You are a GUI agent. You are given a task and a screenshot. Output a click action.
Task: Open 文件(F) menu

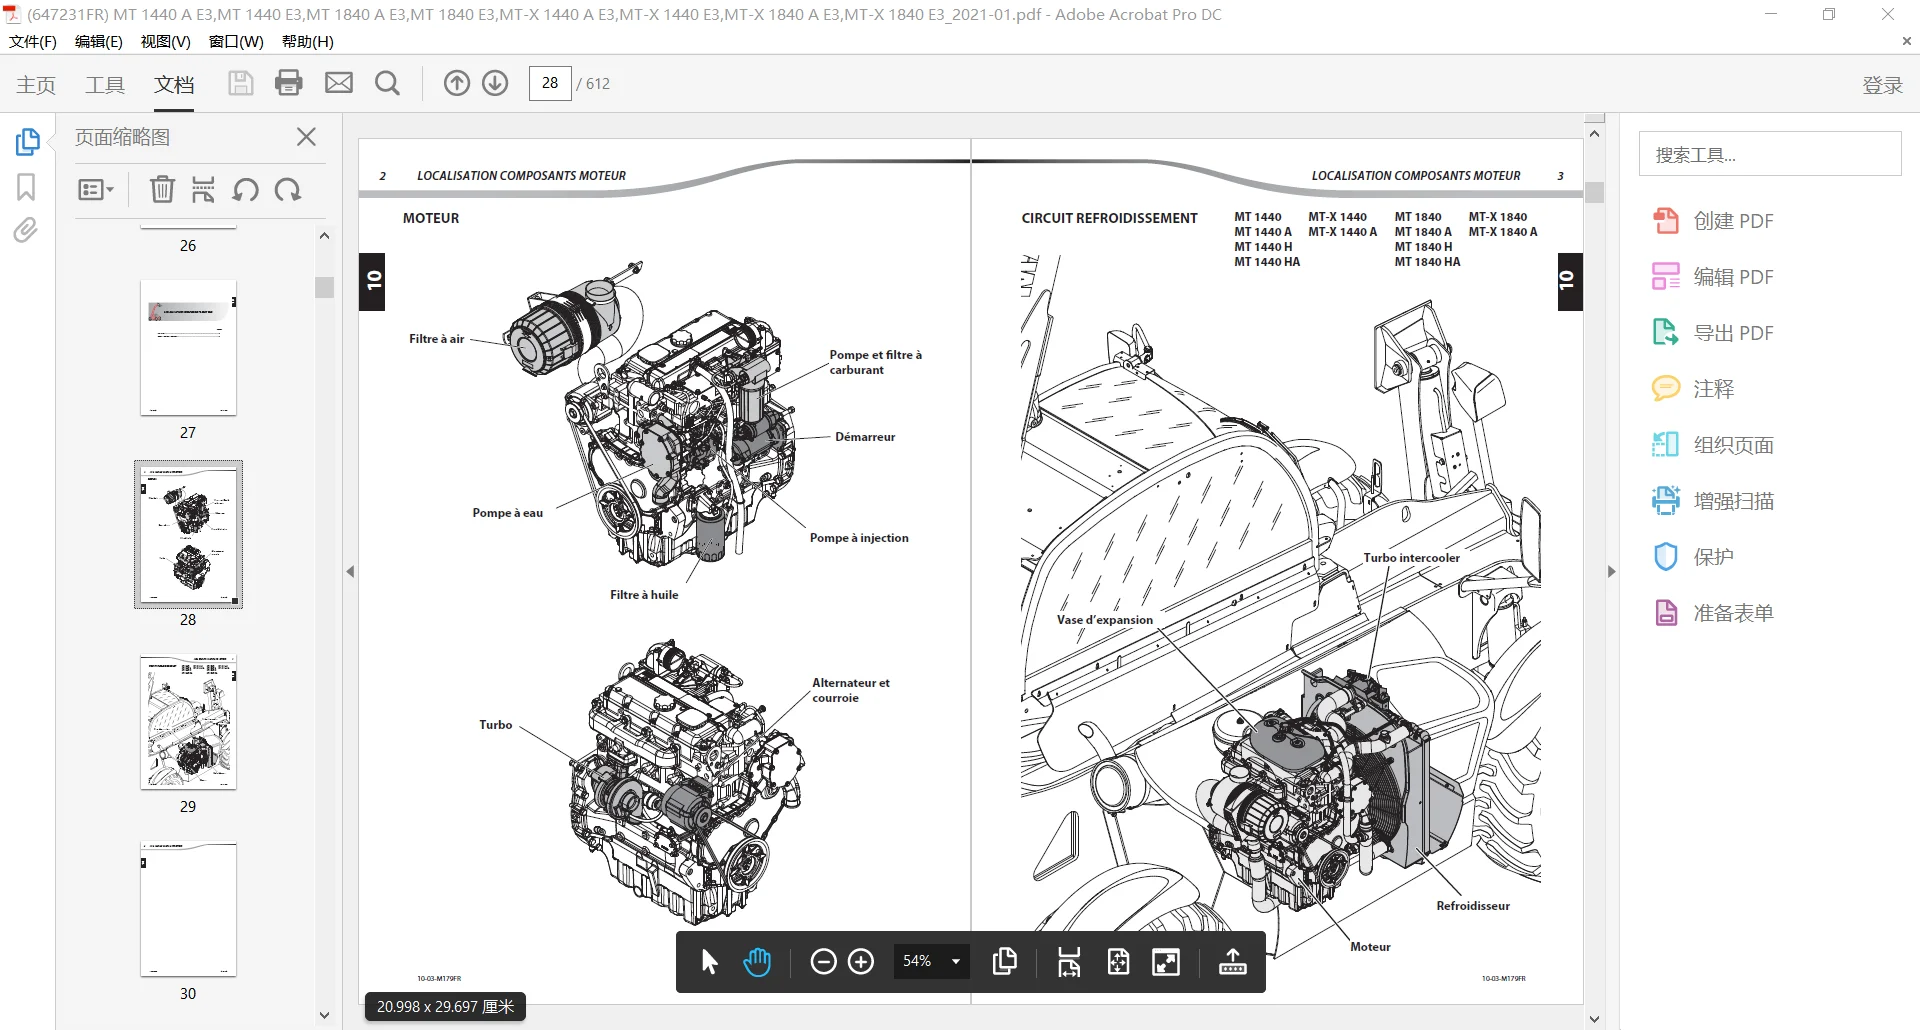[x=33, y=42]
